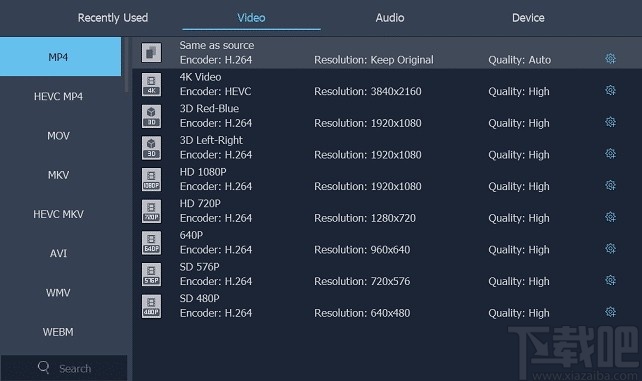
Task: Open settings gear for HD 1080P preset
Action: (x=610, y=185)
